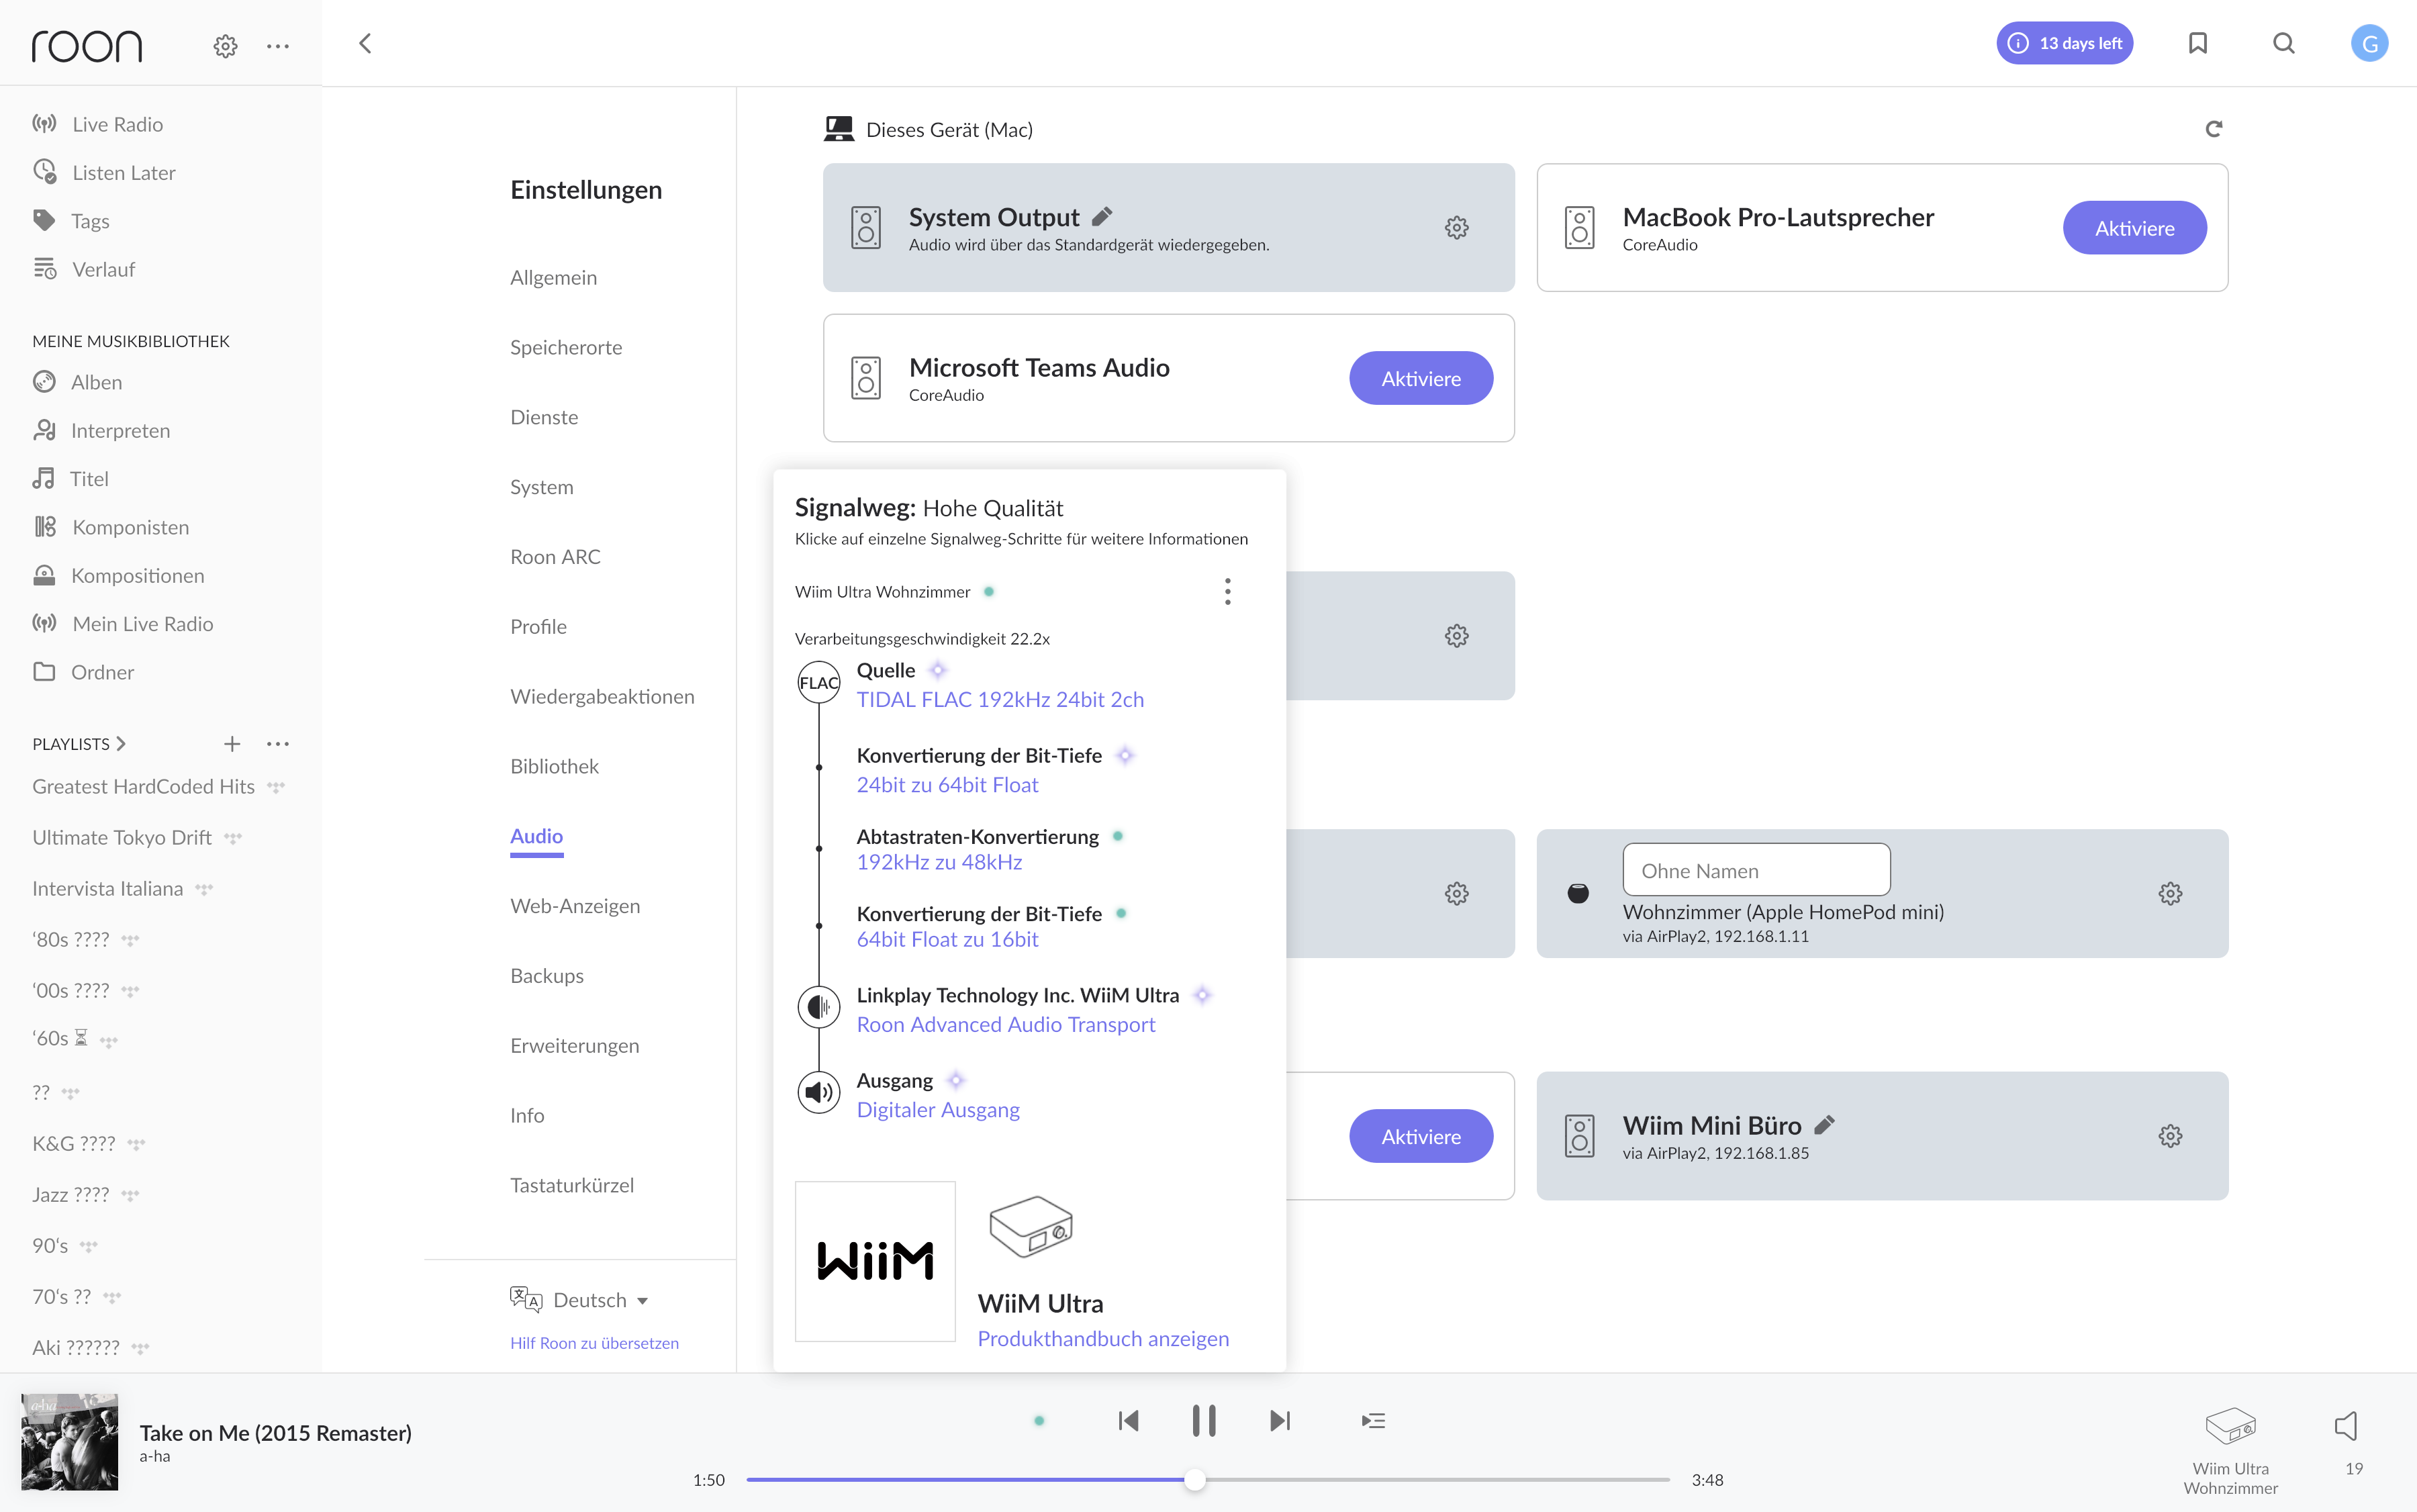Open the Deutsch language dropdown
The width and height of the screenshot is (2417, 1512).
click(x=580, y=1300)
